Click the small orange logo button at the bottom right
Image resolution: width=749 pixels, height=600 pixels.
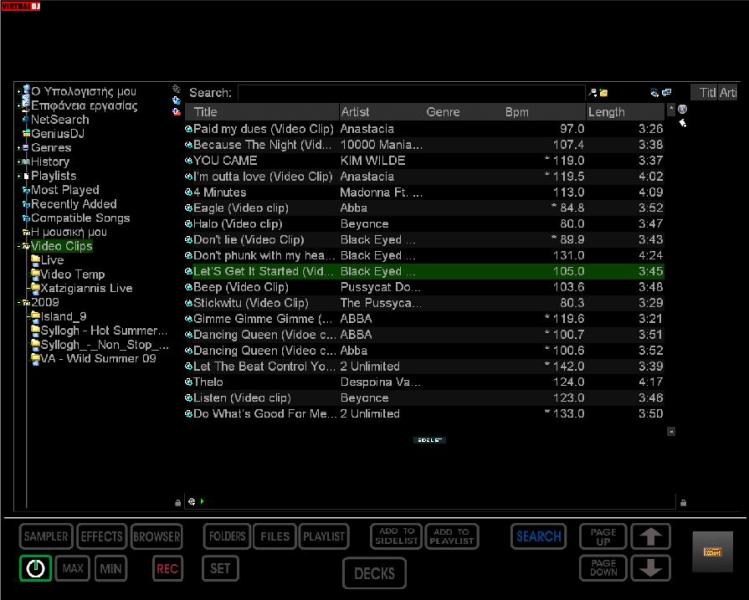pos(712,552)
